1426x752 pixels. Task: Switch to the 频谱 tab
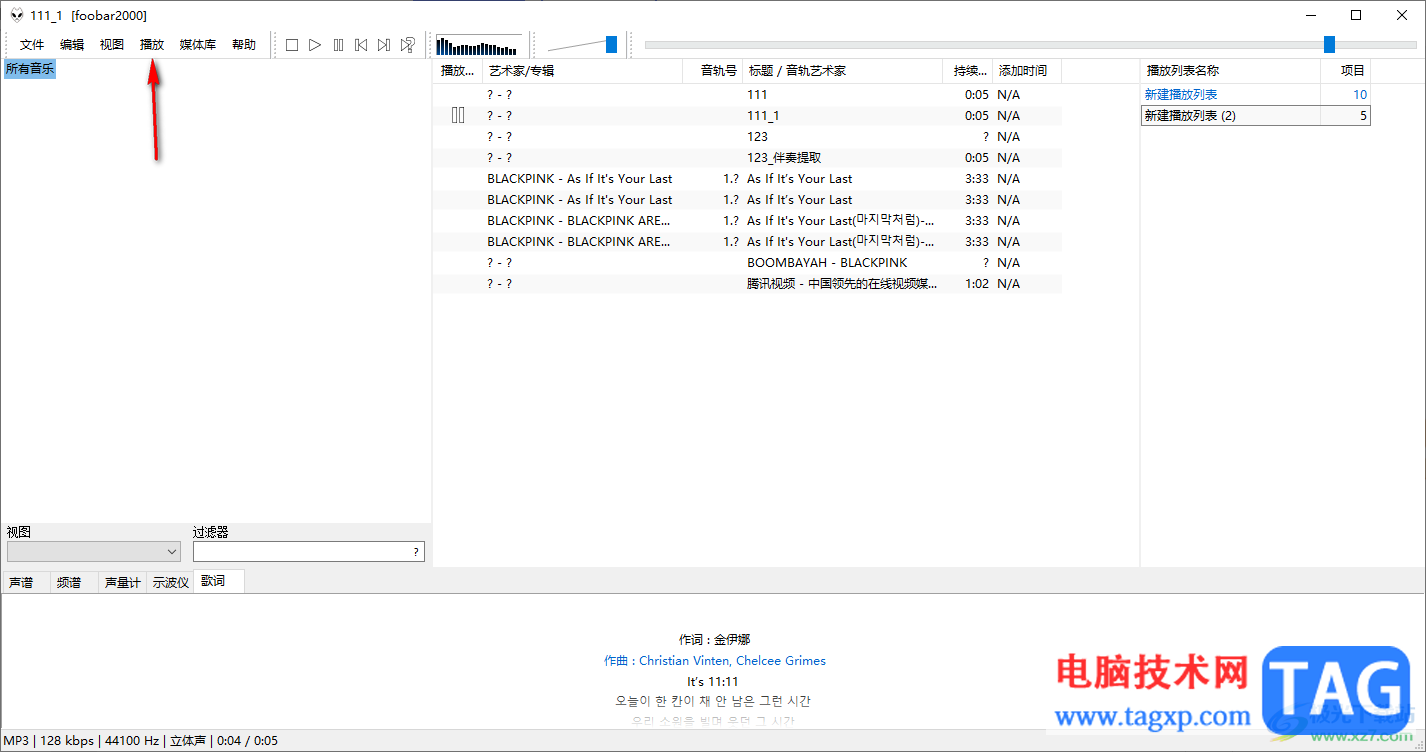coord(73,582)
